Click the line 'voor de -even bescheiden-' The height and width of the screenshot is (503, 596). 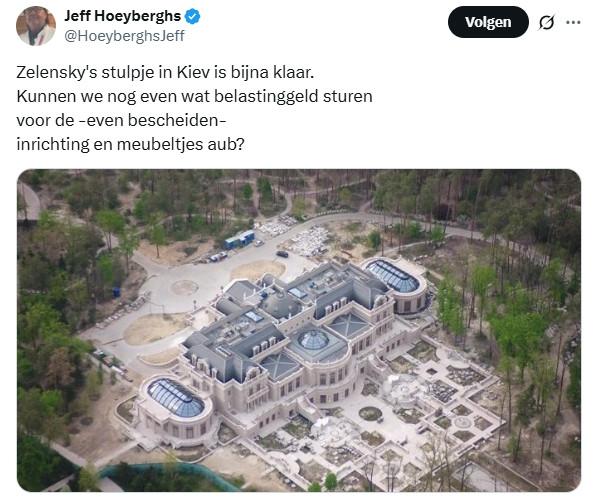121,120
